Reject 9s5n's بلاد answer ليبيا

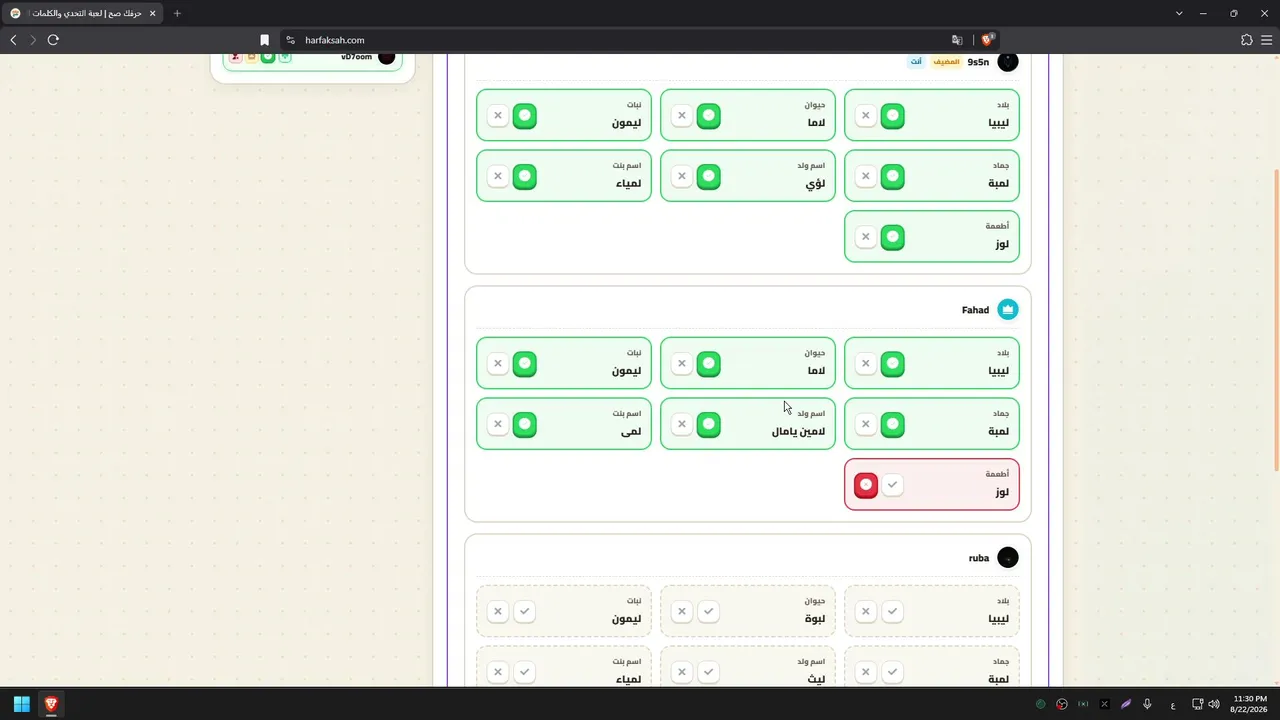(x=866, y=116)
